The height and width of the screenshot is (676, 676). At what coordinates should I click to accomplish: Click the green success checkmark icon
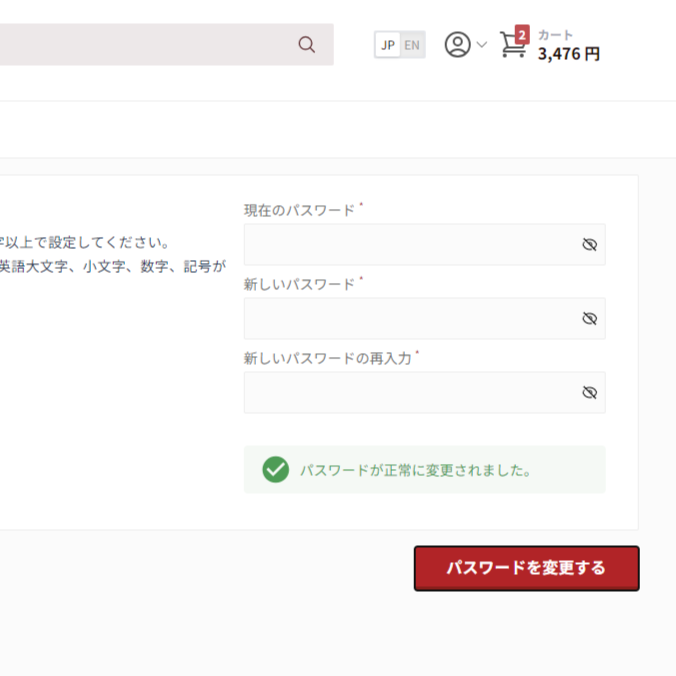point(275,469)
